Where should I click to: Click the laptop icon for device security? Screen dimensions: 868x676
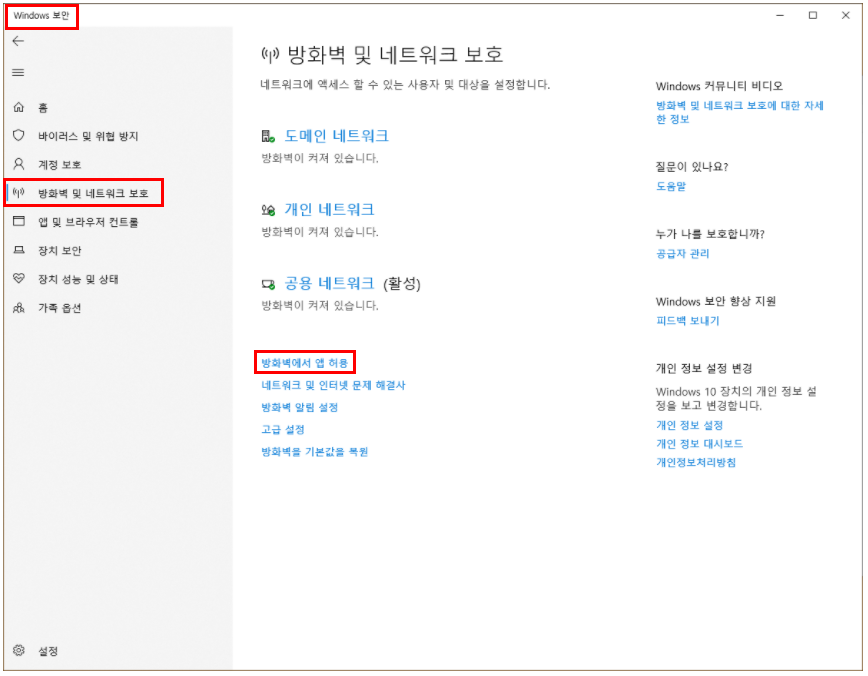click(x=19, y=250)
